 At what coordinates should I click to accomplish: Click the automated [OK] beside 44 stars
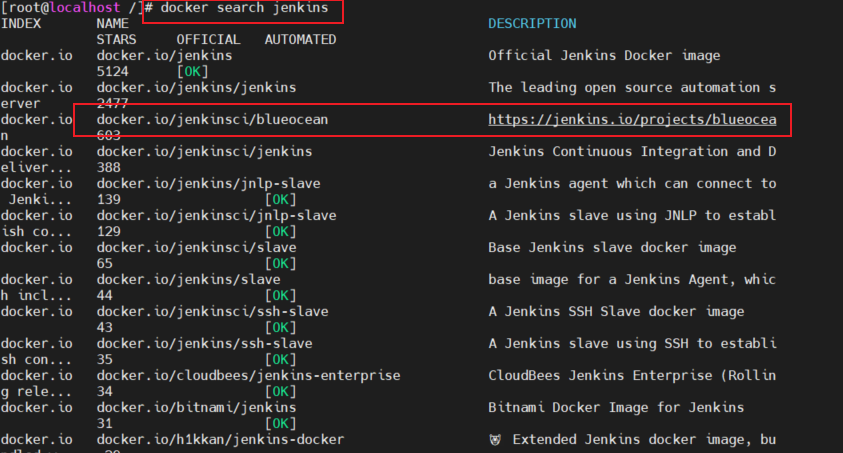click(281, 296)
